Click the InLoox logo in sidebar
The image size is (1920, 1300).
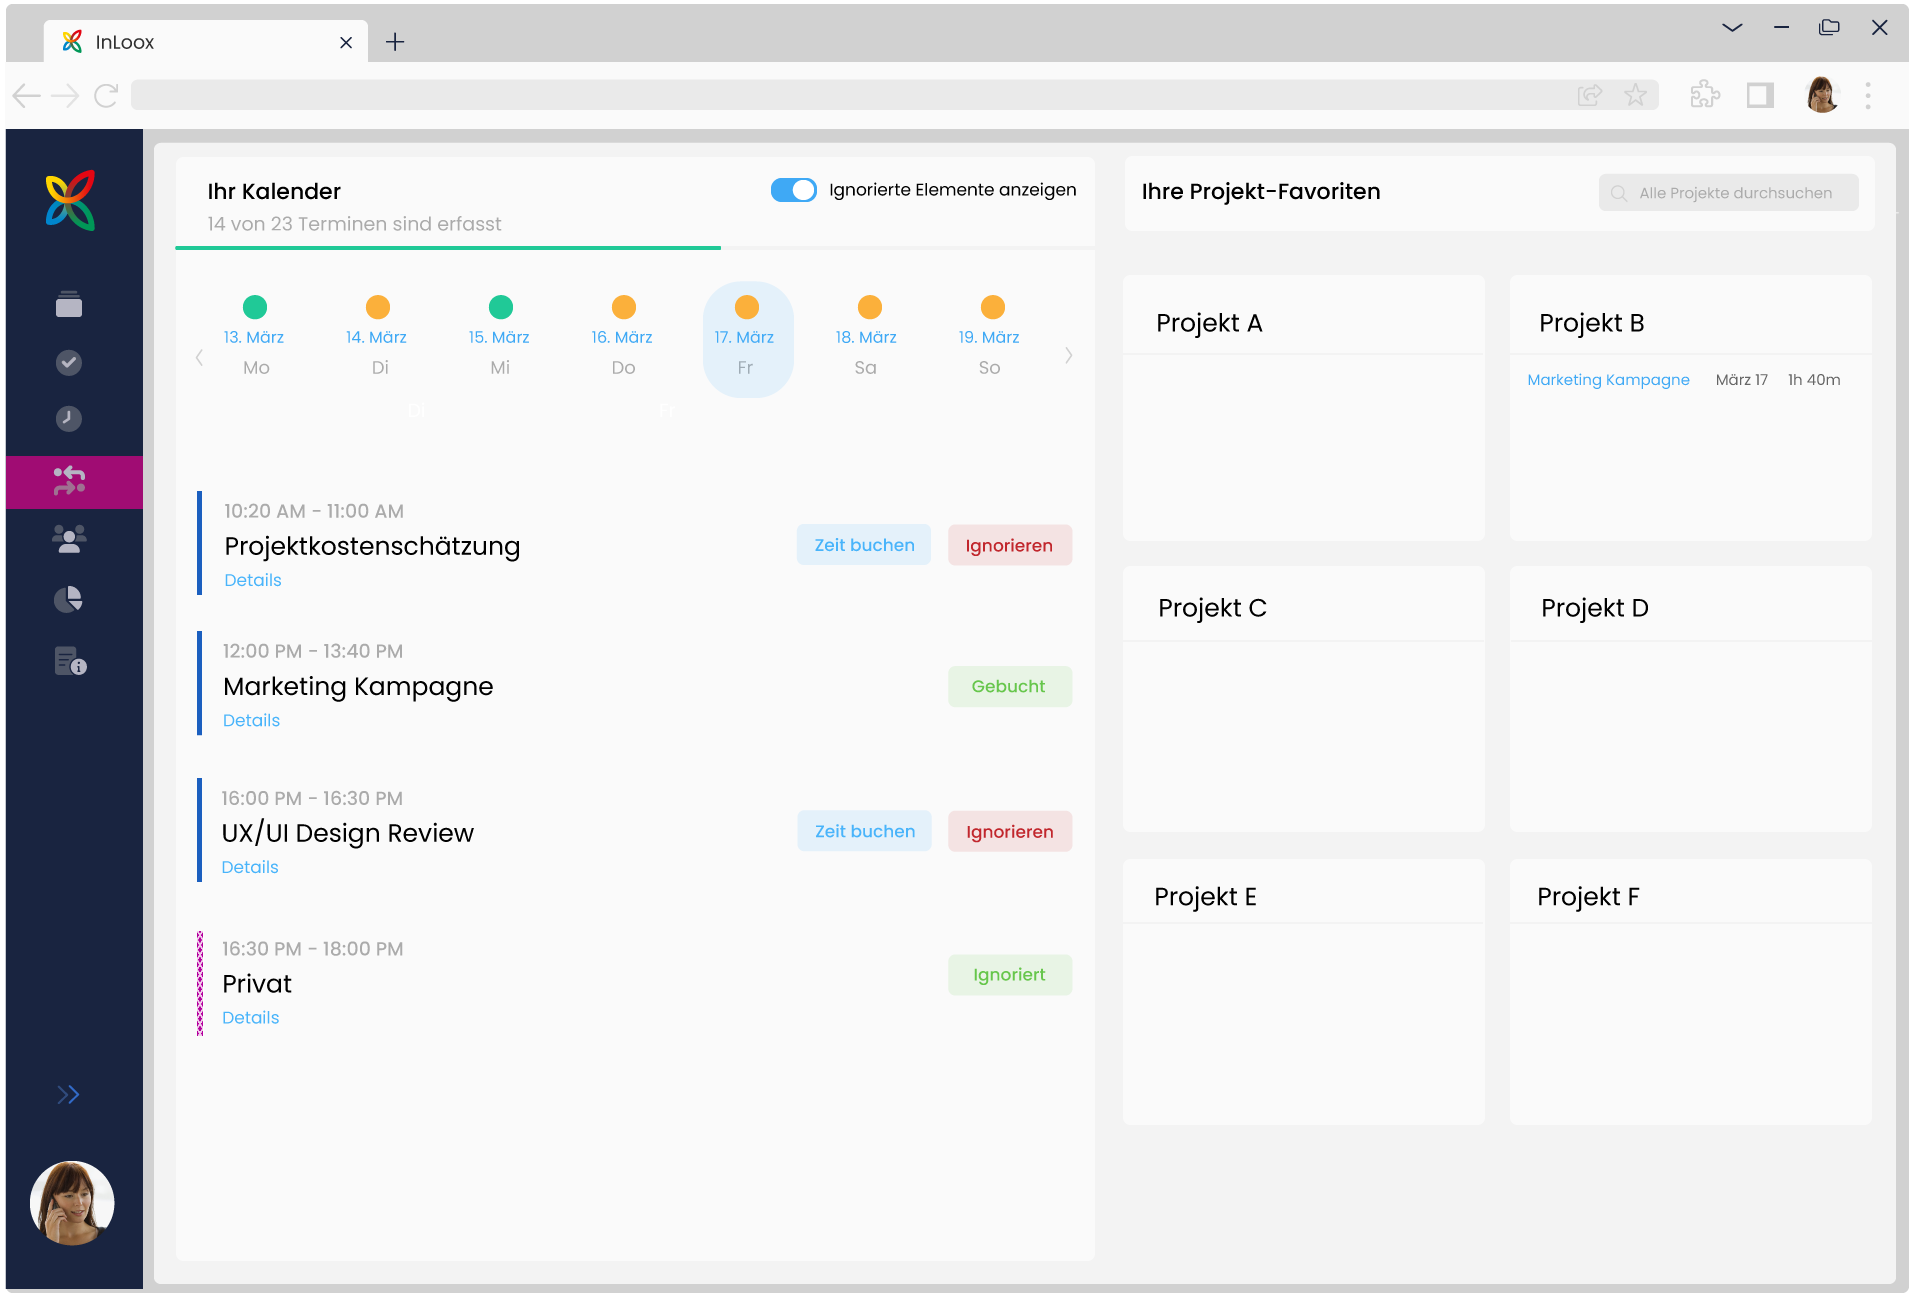(70, 200)
